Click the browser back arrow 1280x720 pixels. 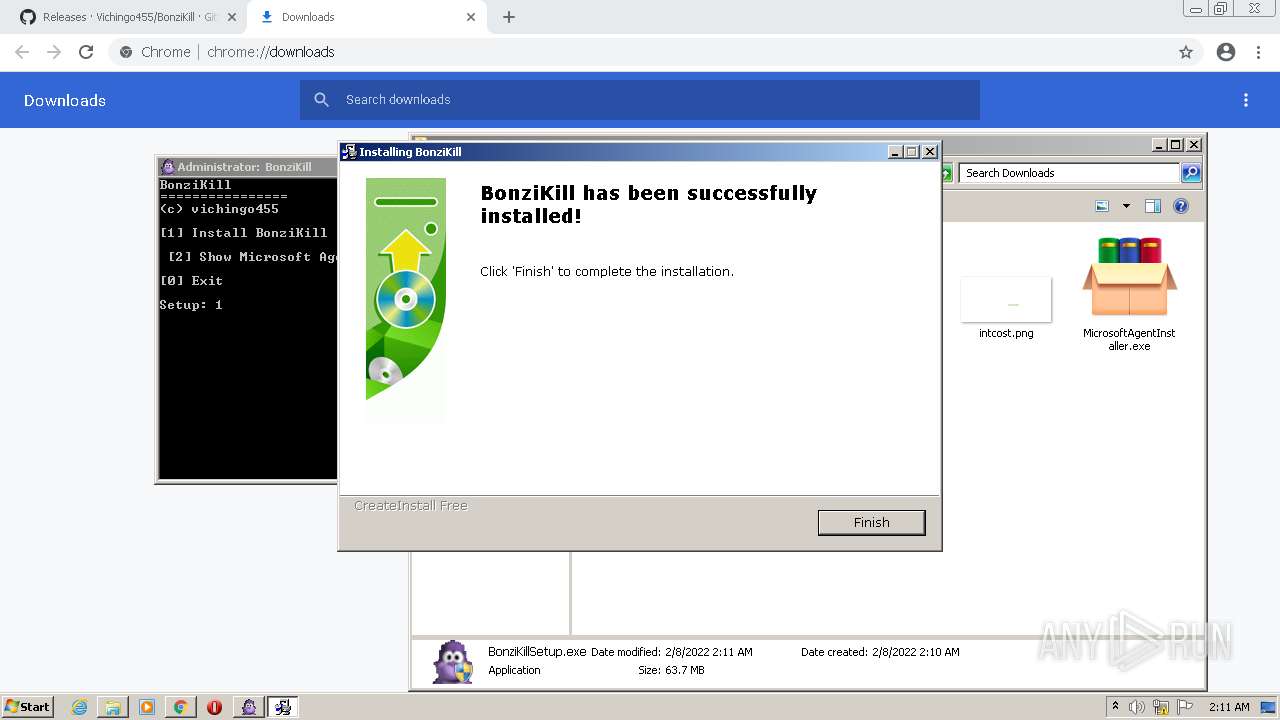[22, 52]
